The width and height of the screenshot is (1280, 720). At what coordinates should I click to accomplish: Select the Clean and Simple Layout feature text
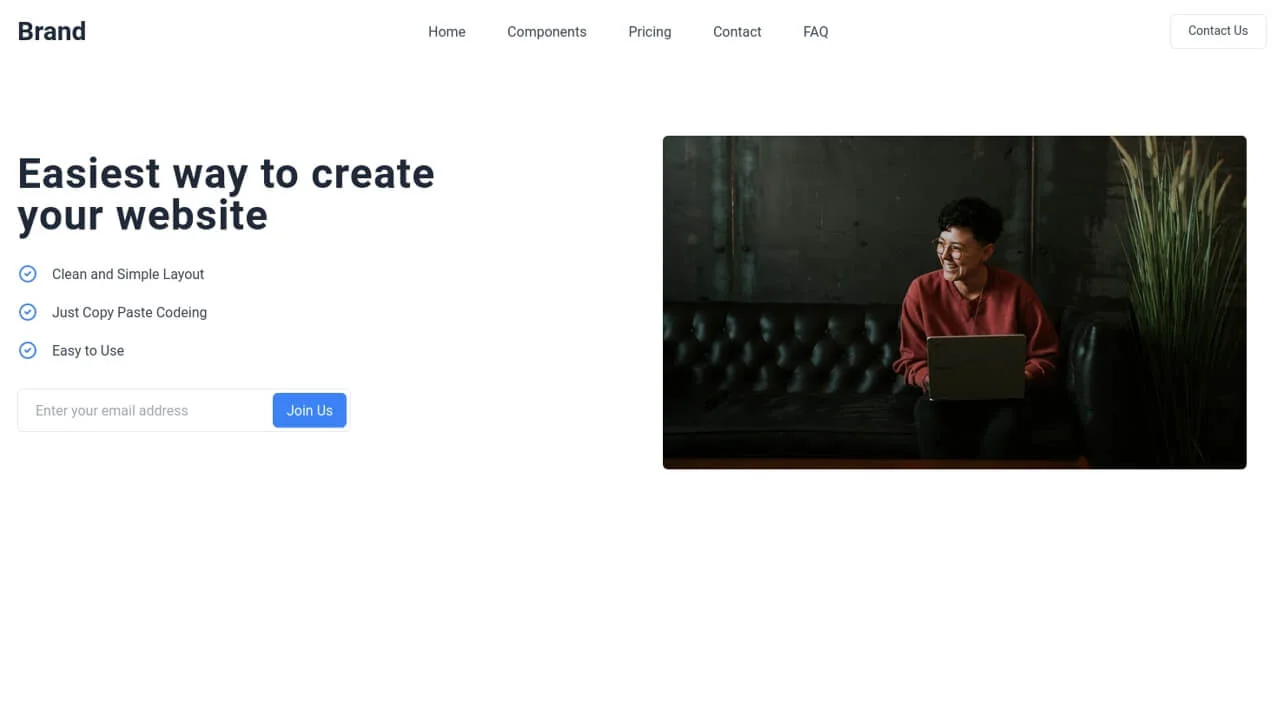point(128,273)
